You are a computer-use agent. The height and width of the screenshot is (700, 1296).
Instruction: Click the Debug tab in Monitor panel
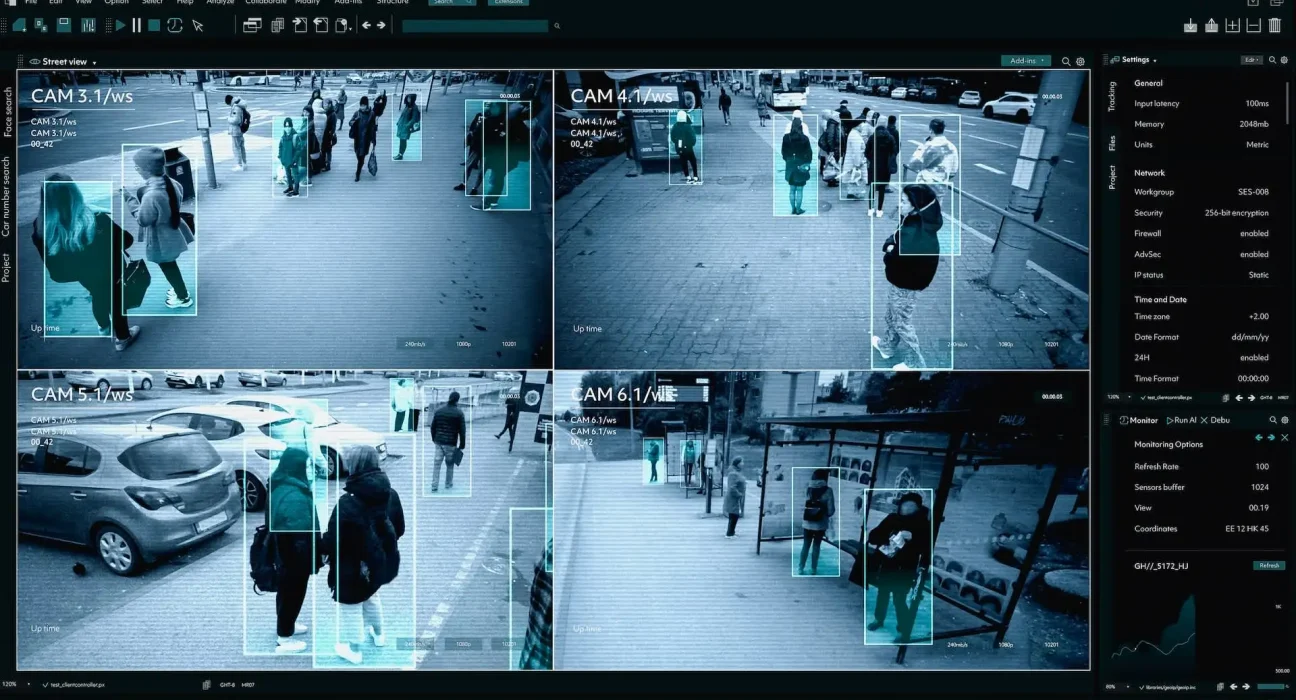pos(1215,420)
